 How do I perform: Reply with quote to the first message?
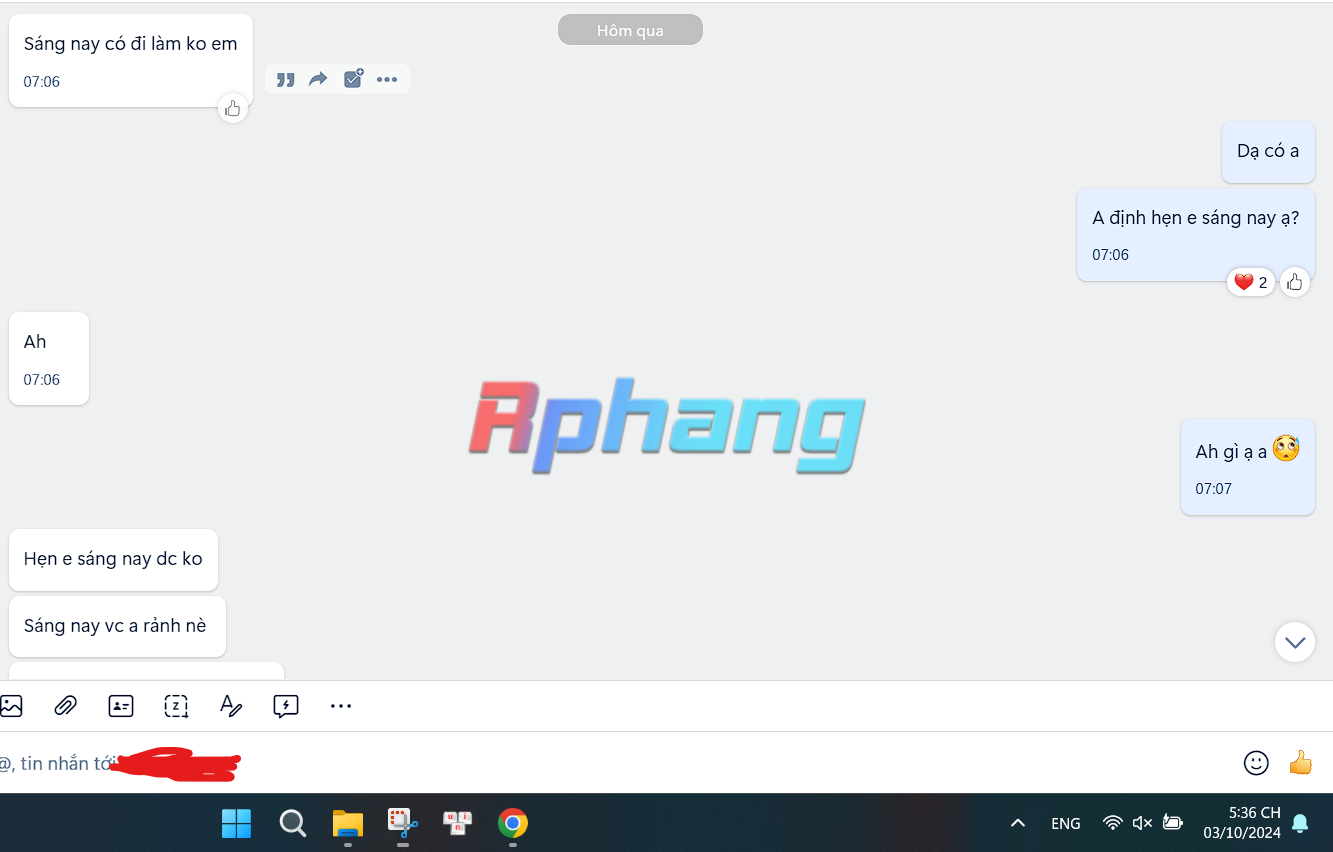(x=286, y=80)
